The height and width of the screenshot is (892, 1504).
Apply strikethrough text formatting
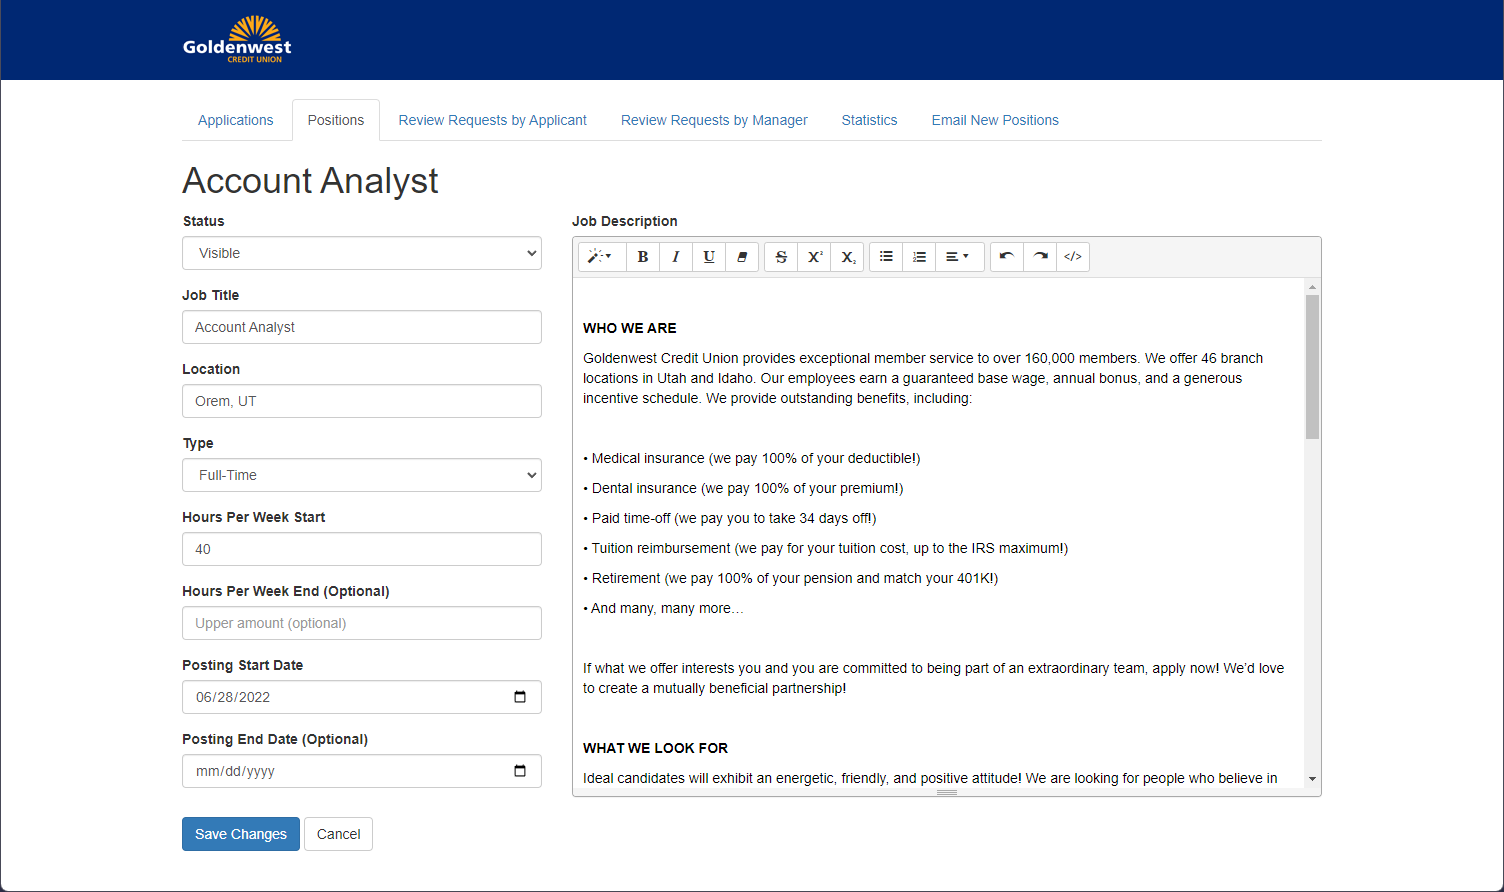[x=781, y=257]
